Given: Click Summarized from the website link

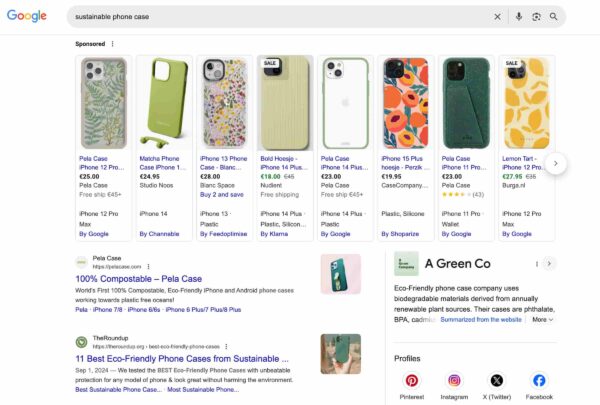Looking at the screenshot, I should point(481,320).
